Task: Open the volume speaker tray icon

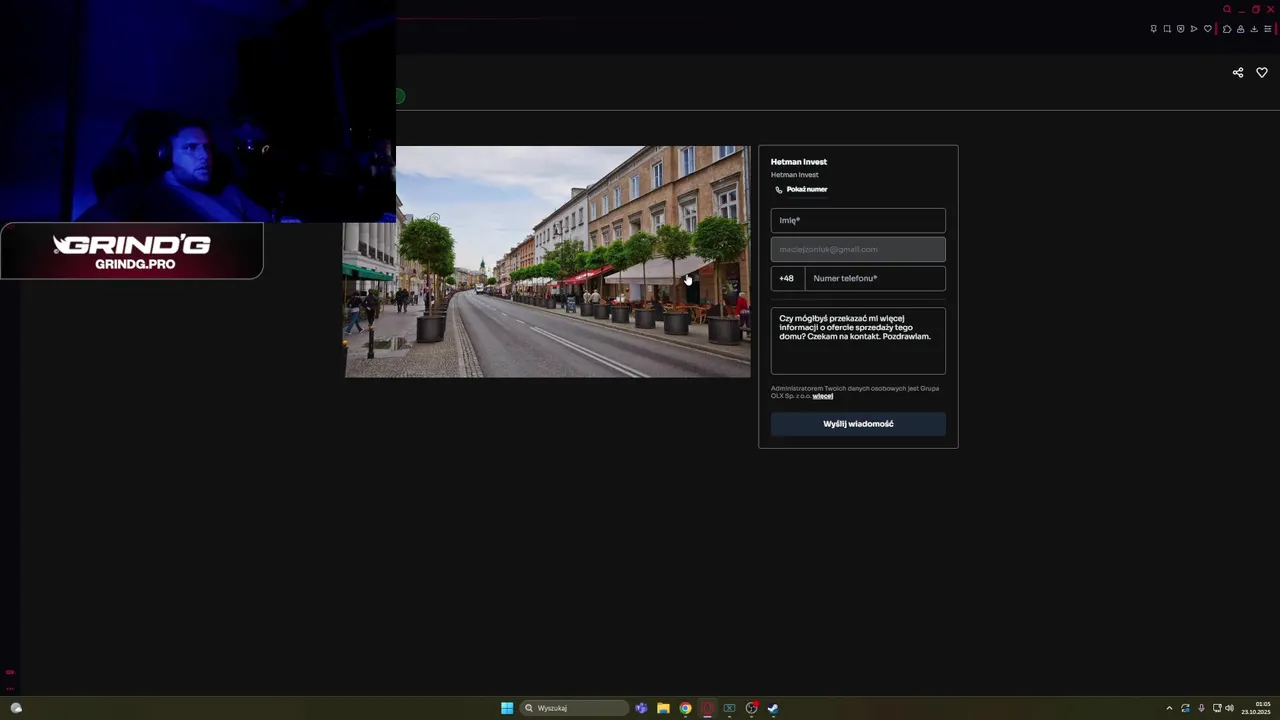Action: pos(1229,708)
